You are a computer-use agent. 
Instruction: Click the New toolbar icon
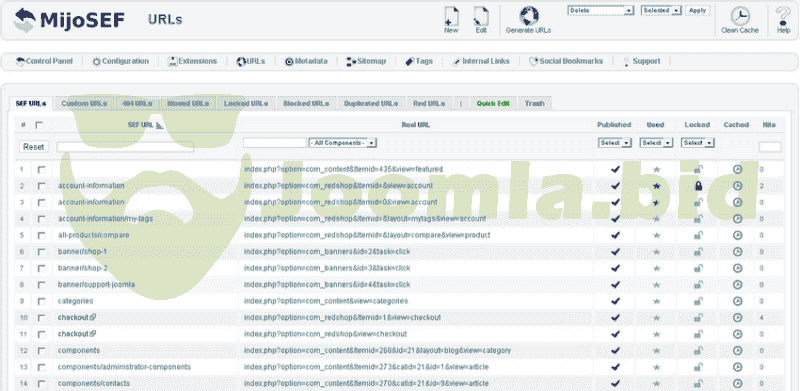click(x=451, y=16)
